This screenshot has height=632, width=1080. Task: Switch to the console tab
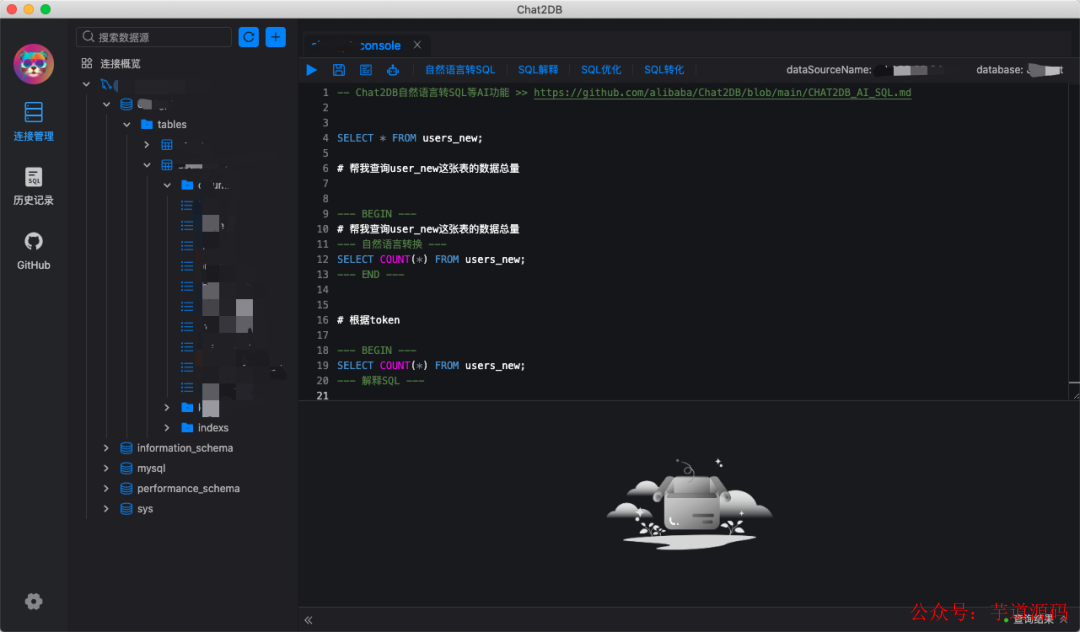click(x=370, y=44)
